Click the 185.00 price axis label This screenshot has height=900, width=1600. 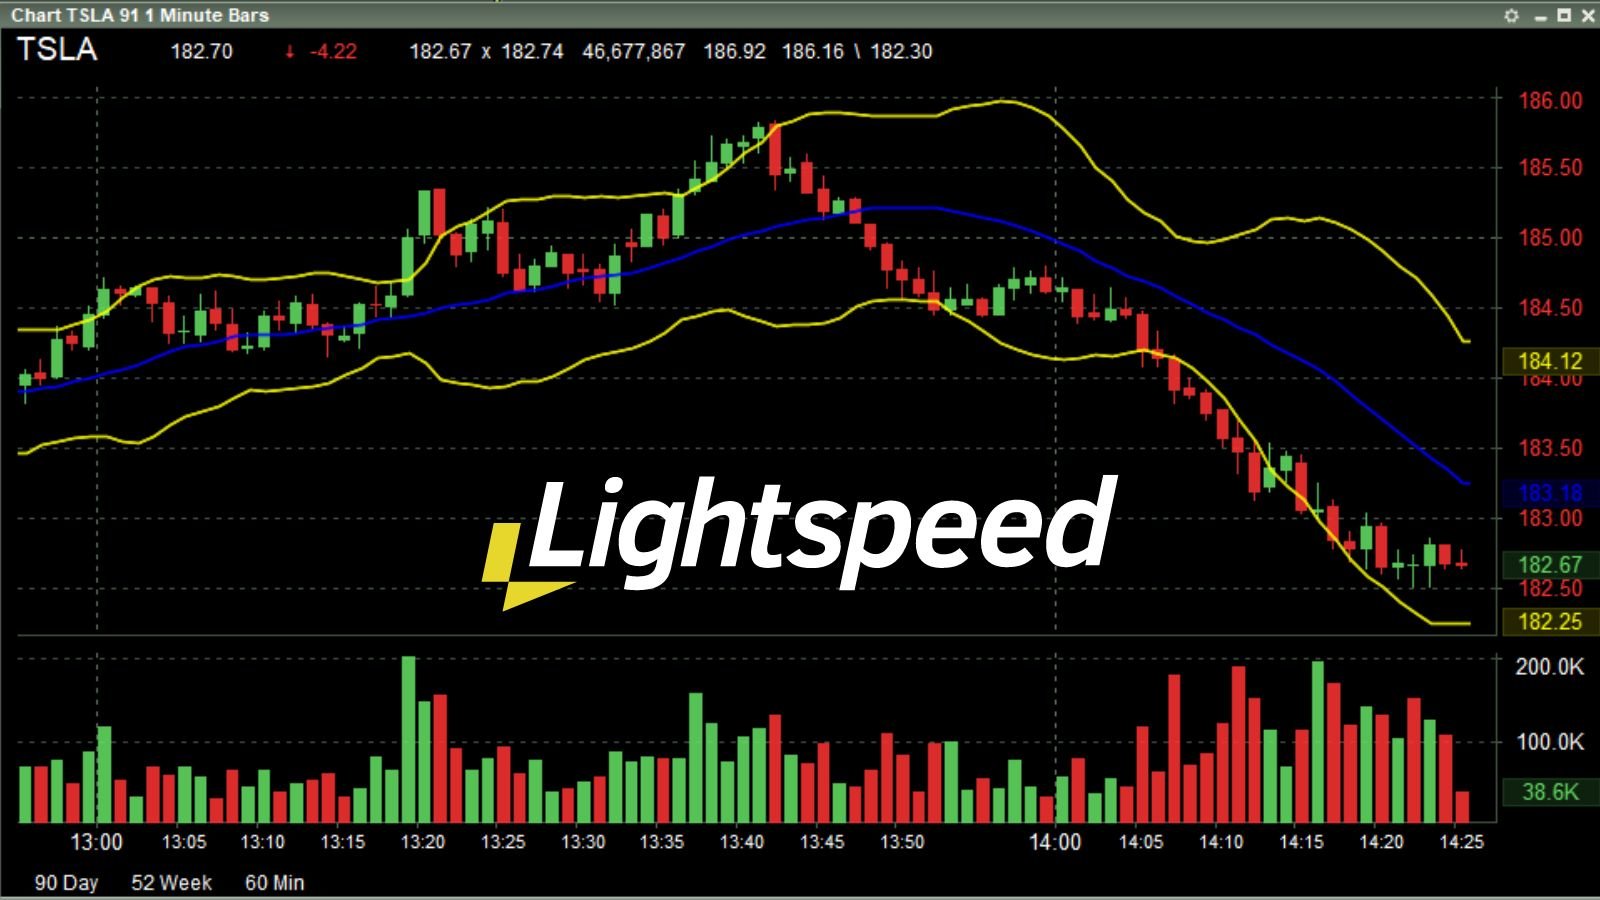1550,238
